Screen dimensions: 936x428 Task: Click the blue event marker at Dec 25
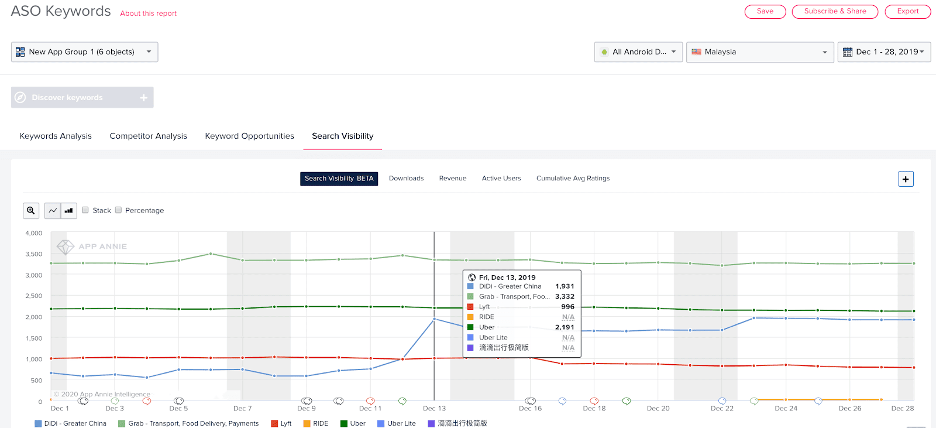[818, 401]
